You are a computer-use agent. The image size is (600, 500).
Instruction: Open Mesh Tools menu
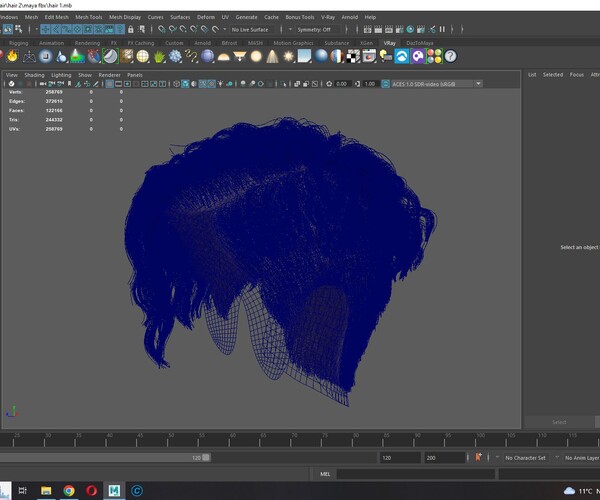coord(89,17)
